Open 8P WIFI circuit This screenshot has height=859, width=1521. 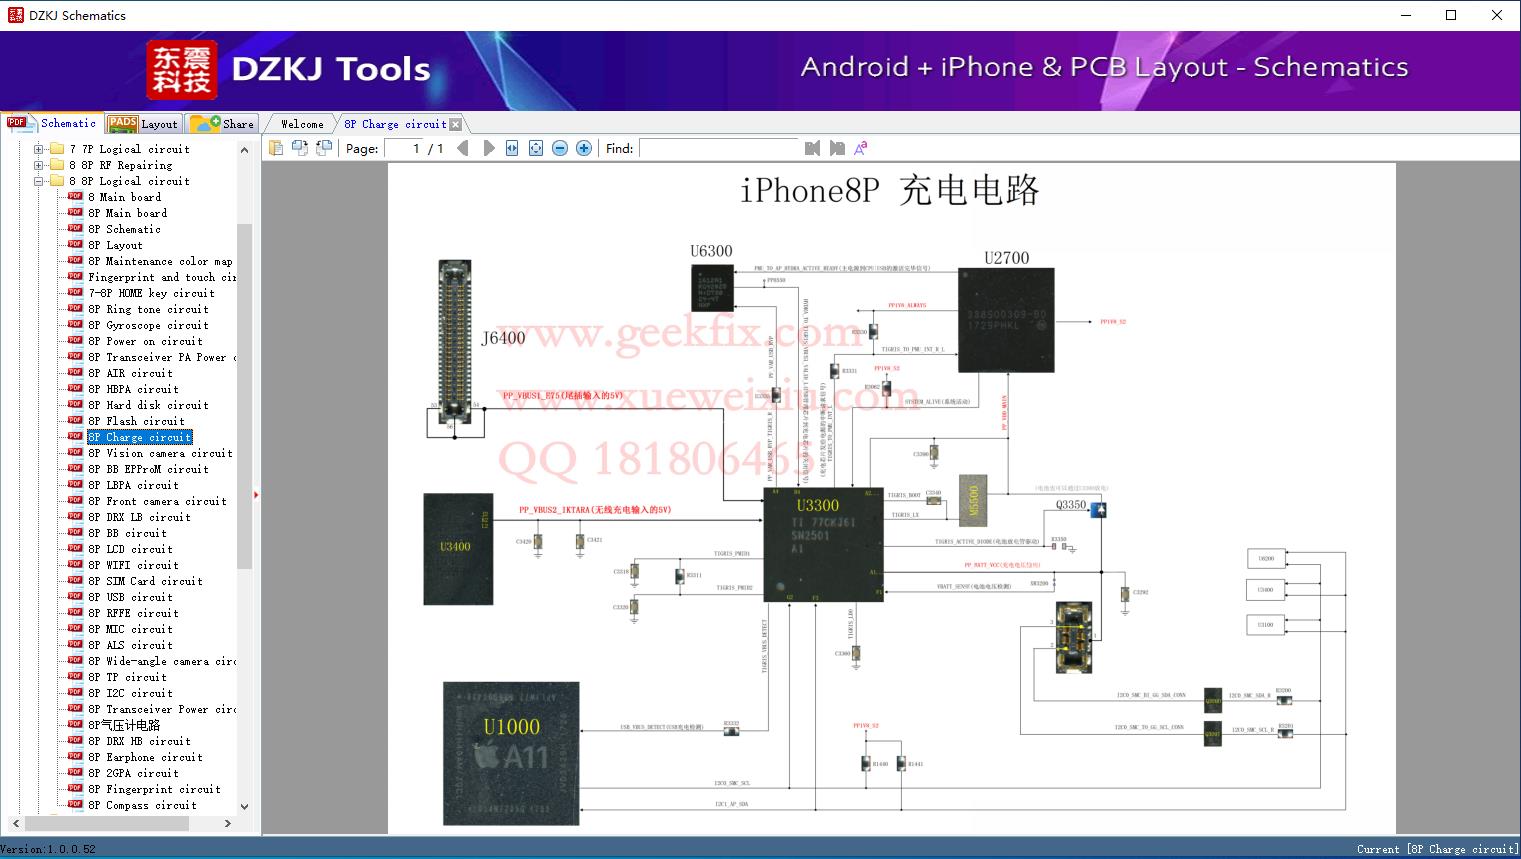coord(133,565)
